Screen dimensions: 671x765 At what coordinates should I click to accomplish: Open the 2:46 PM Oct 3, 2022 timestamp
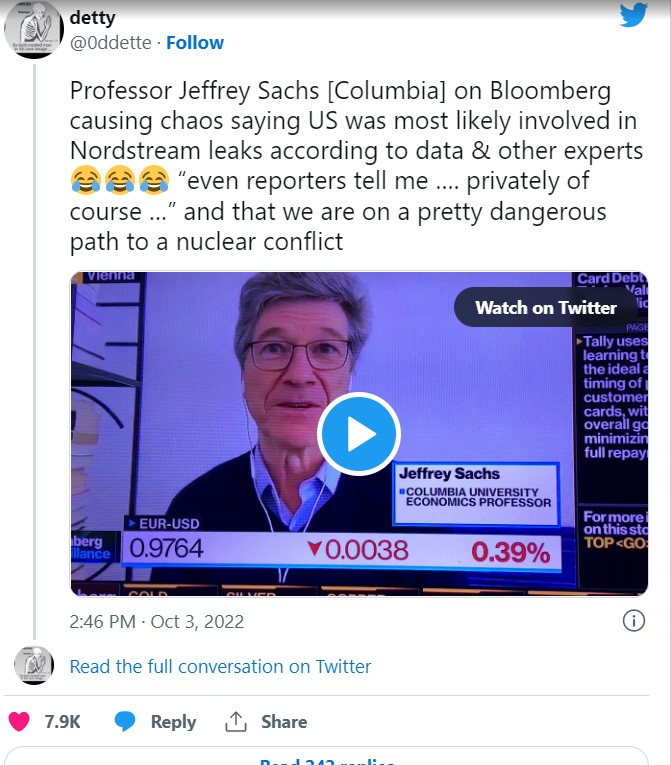(156, 621)
